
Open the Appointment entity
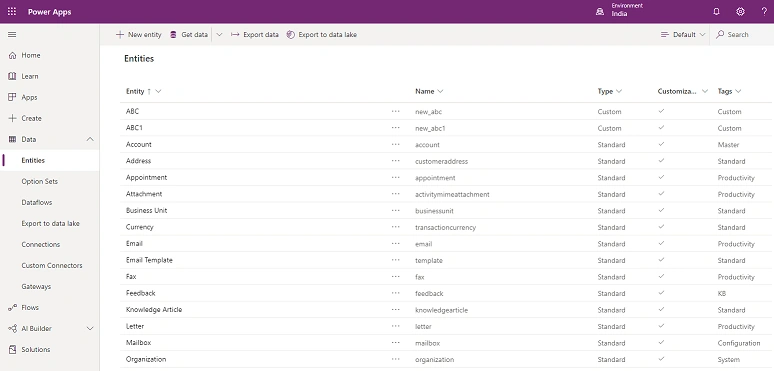(x=146, y=178)
